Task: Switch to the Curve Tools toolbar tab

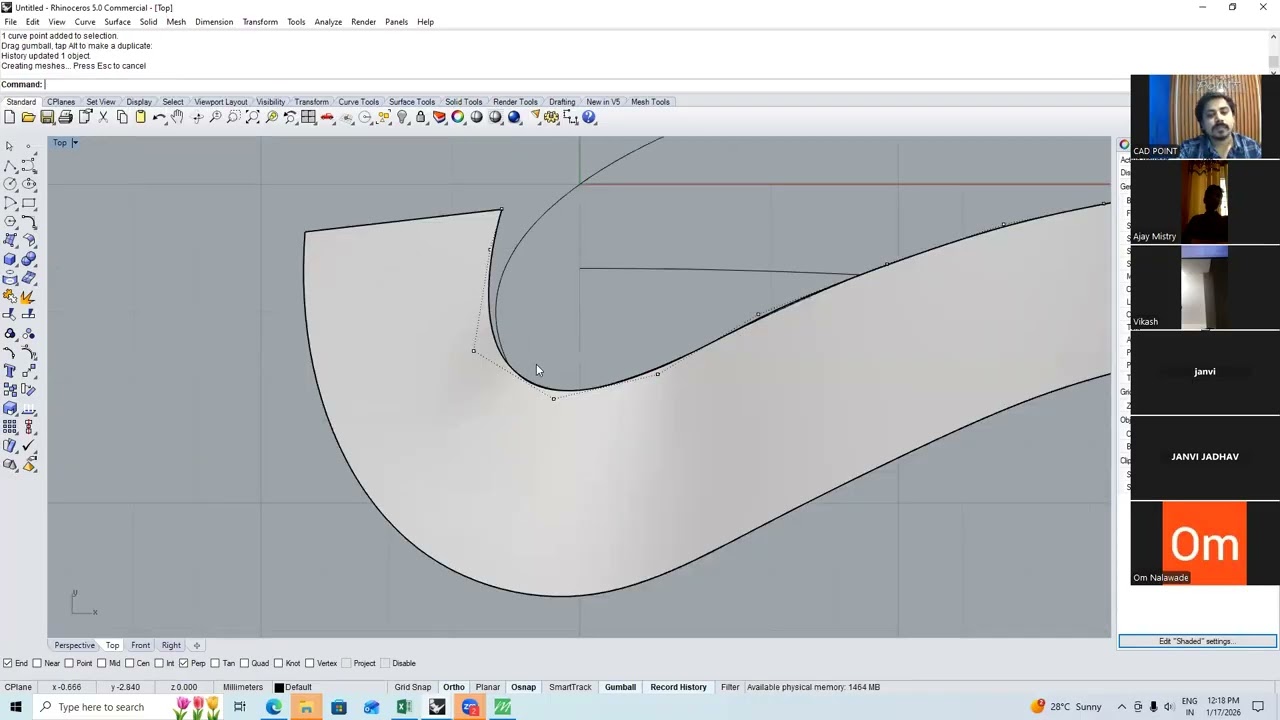Action: point(358,102)
